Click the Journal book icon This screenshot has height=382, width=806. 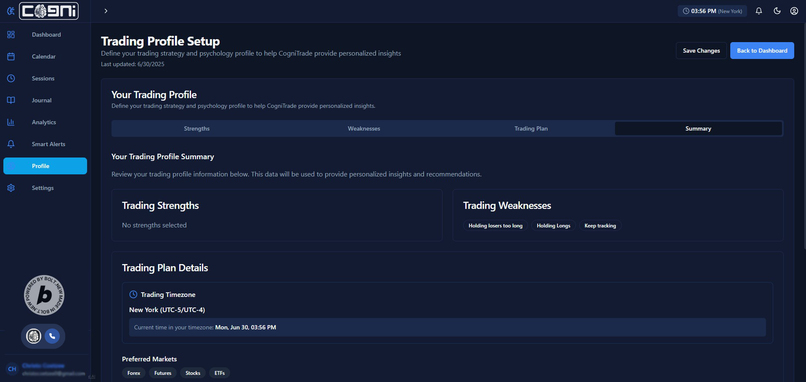[x=11, y=100]
